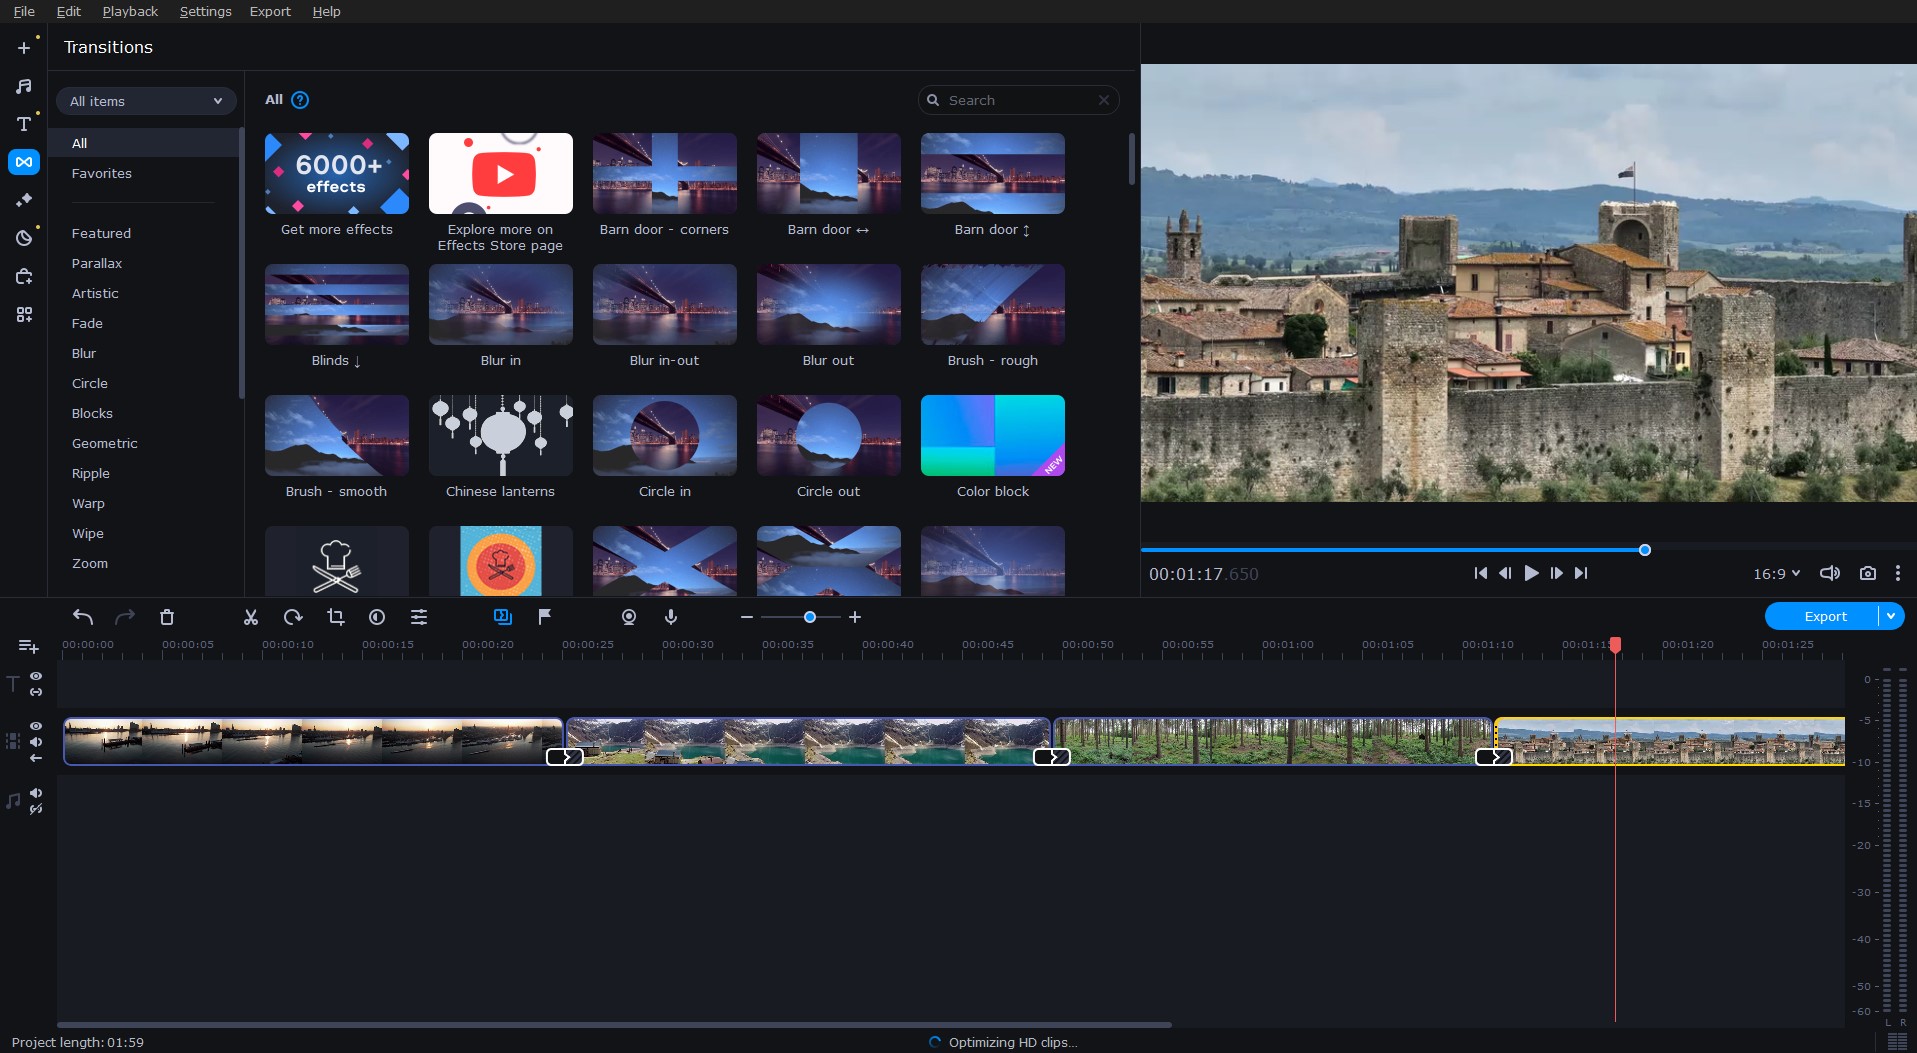Select the Circle in transition thumbnail
The image size is (1917, 1053).
[664, 436]
